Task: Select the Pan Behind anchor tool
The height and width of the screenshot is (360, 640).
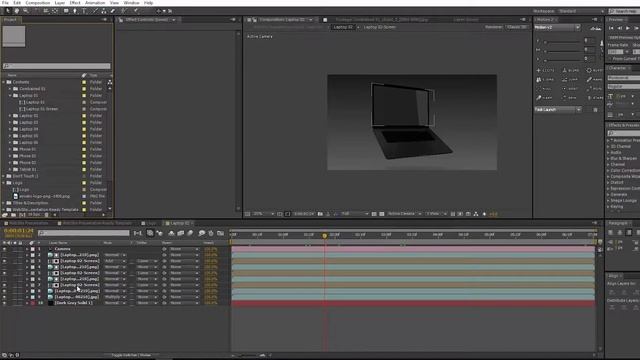Action: [x=55, y=11]
